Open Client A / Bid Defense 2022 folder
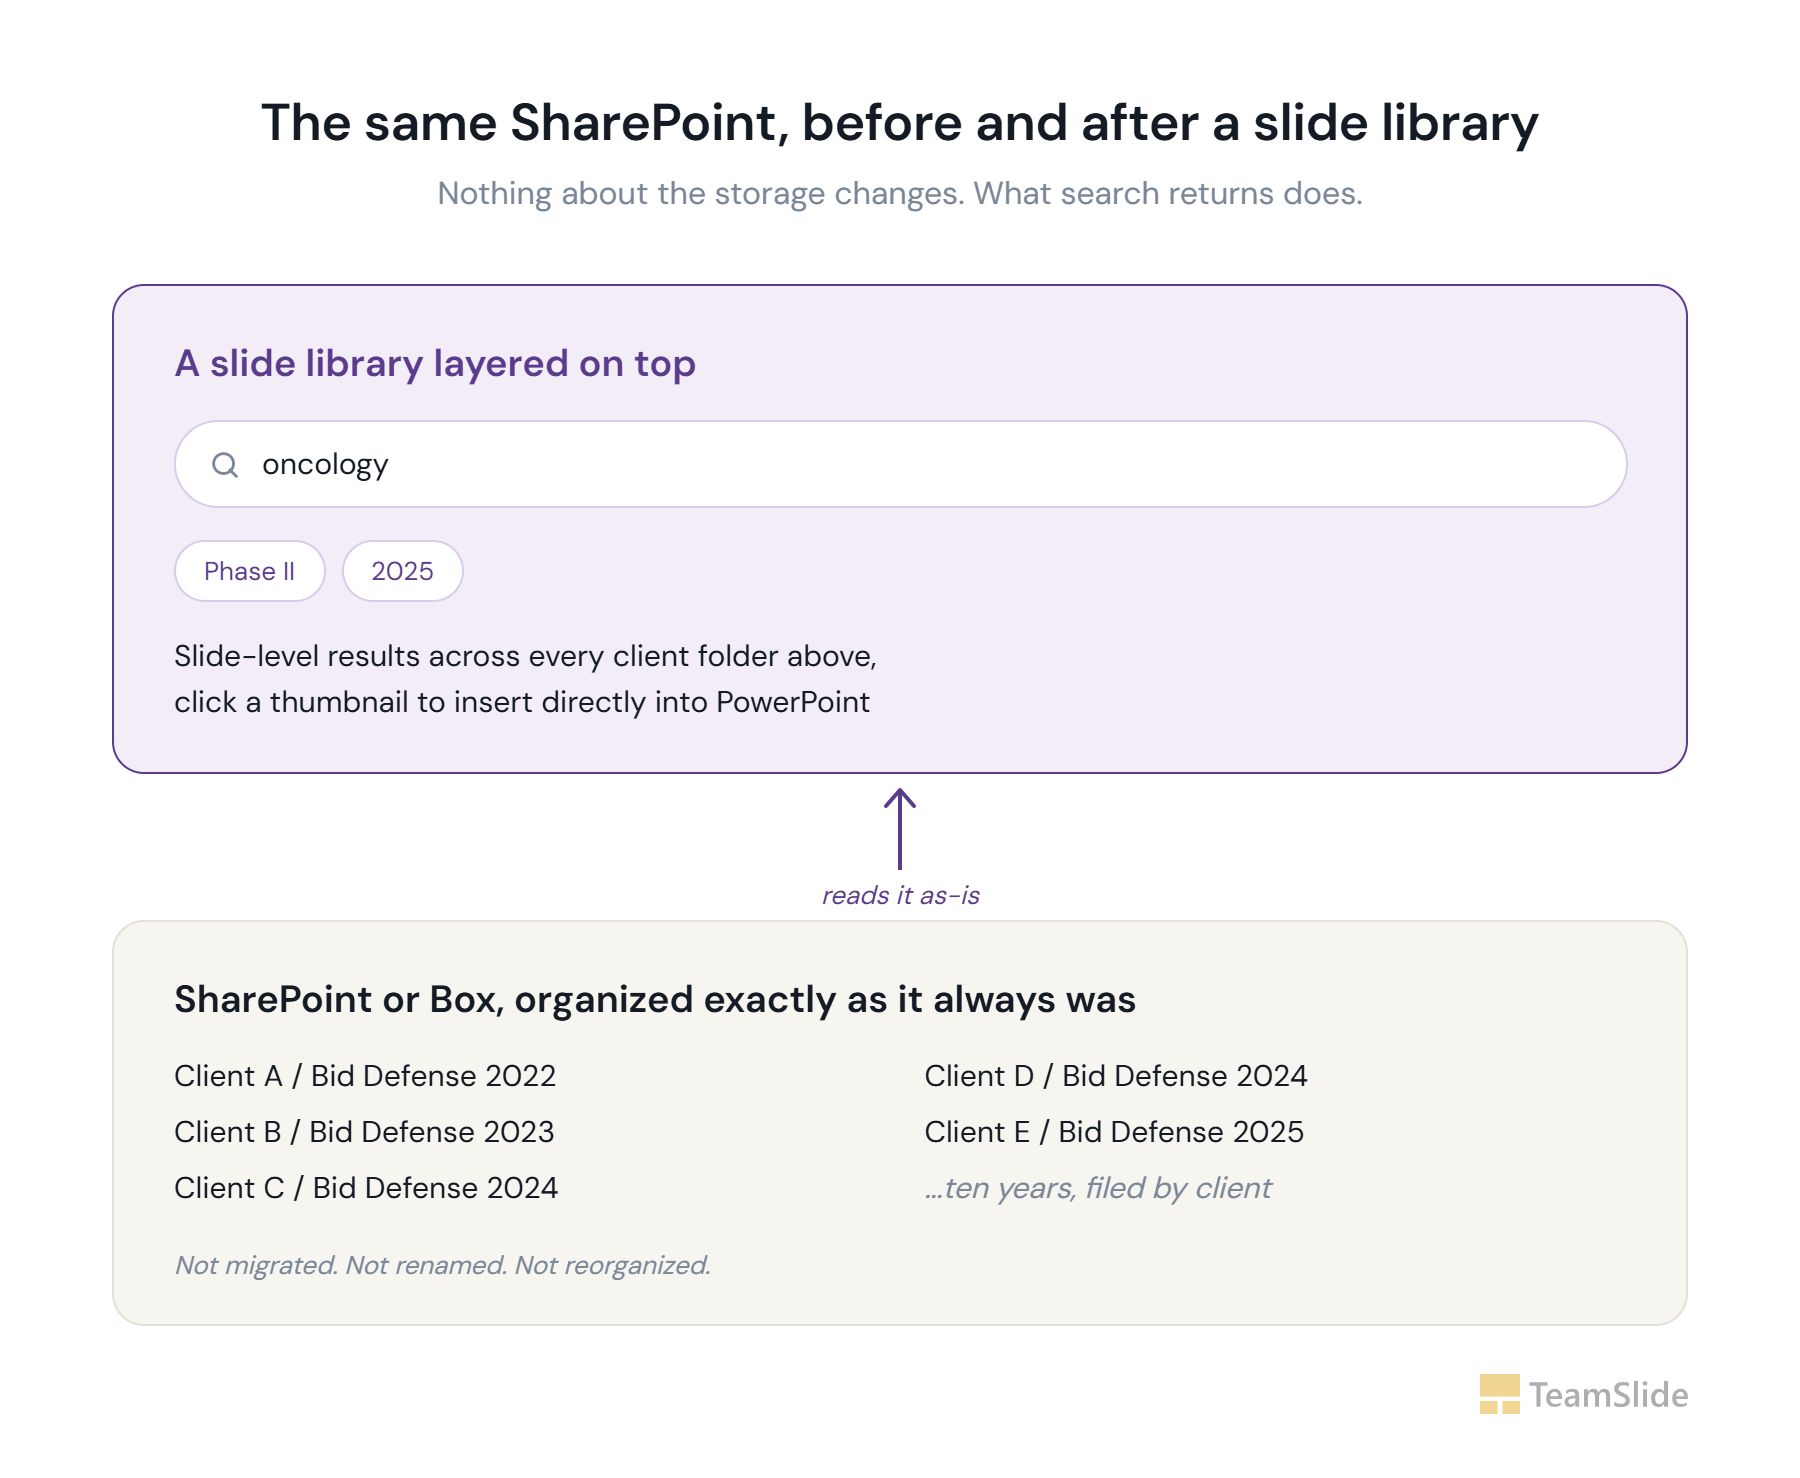This screenshot has width=1800, height=1478. click(365, 1076)
